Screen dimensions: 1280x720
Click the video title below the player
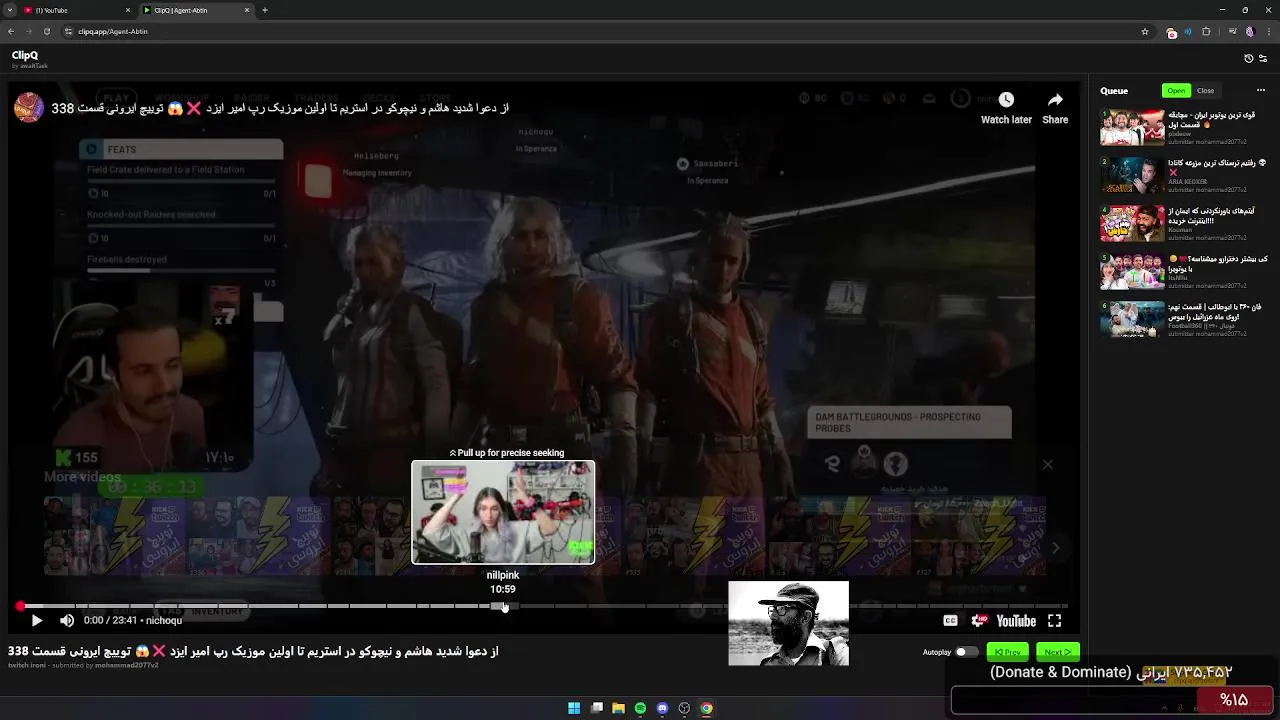click(x=253, y=651)
